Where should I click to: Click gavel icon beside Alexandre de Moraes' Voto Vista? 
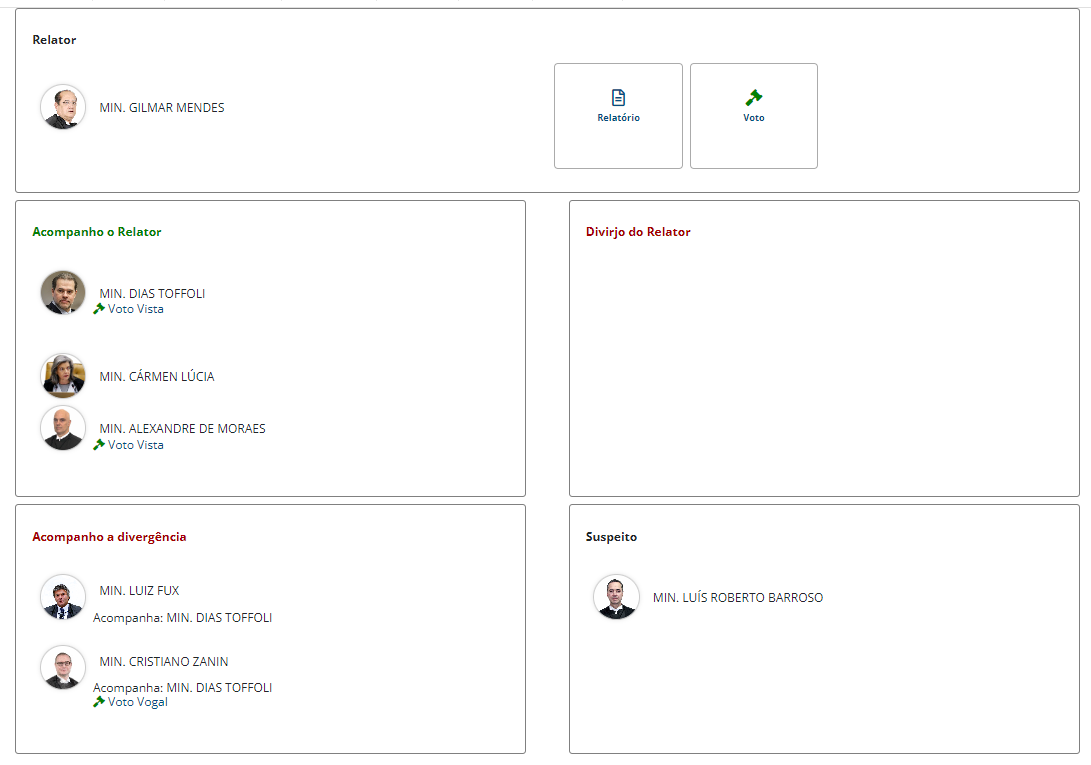[x=99, y=445]
